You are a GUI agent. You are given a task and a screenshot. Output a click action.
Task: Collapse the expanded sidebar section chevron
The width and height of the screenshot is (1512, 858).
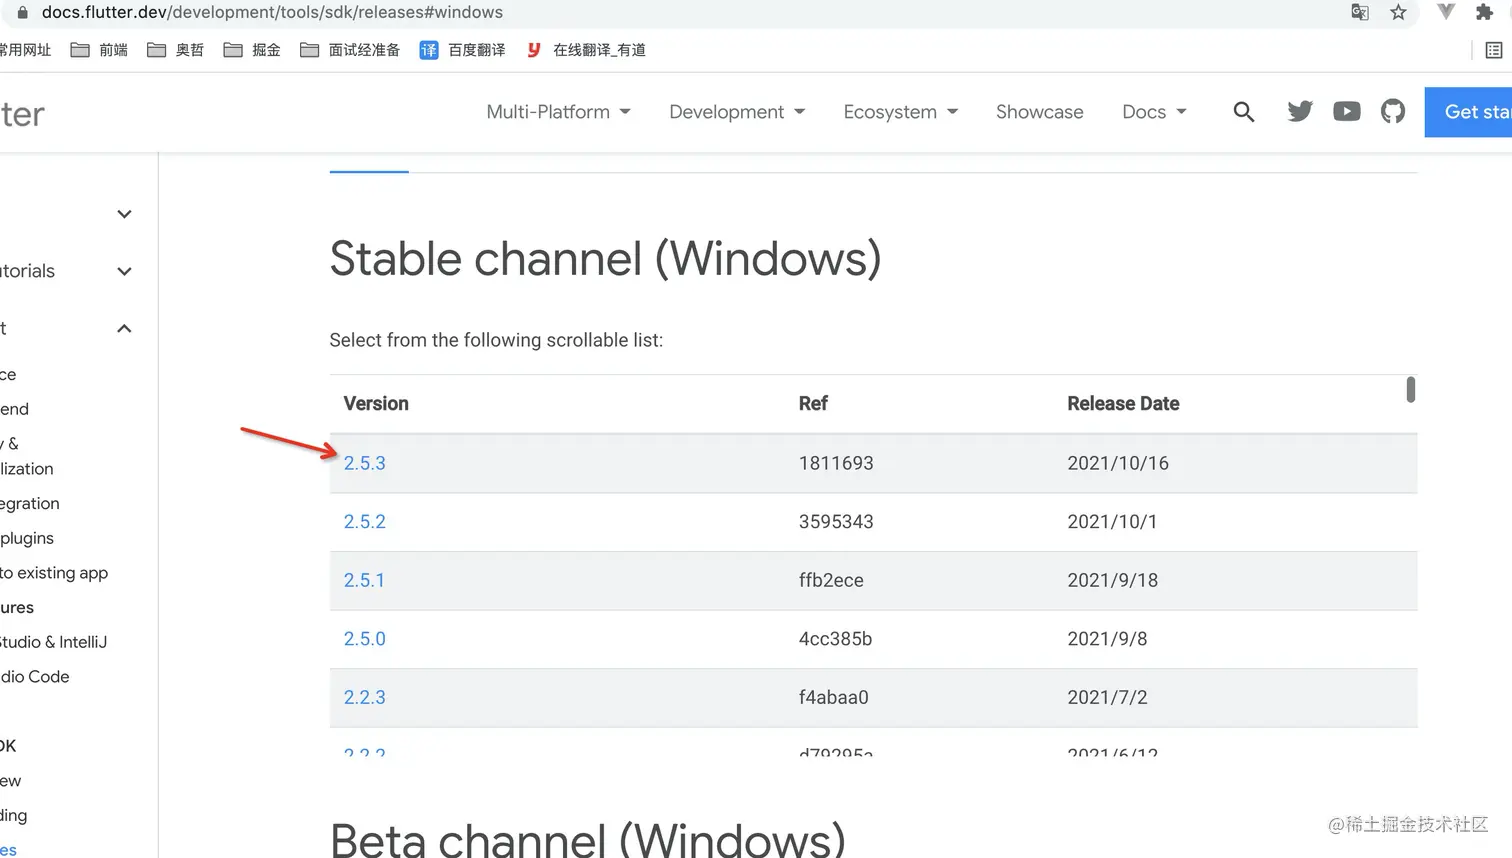pos(124,329)
